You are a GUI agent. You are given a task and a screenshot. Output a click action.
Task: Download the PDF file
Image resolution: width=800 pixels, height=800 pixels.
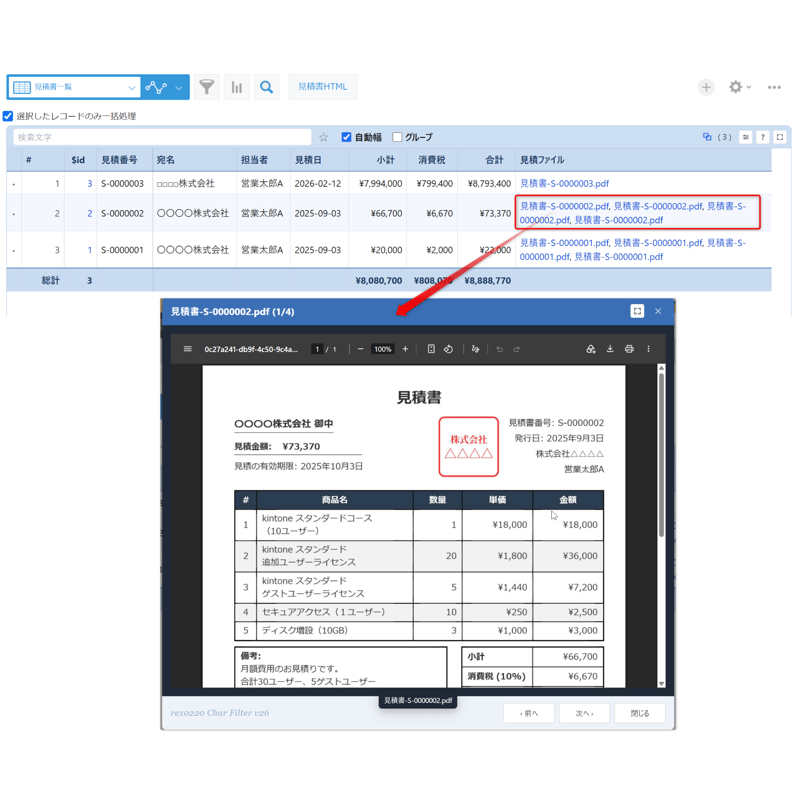click(x=610, y=349)
